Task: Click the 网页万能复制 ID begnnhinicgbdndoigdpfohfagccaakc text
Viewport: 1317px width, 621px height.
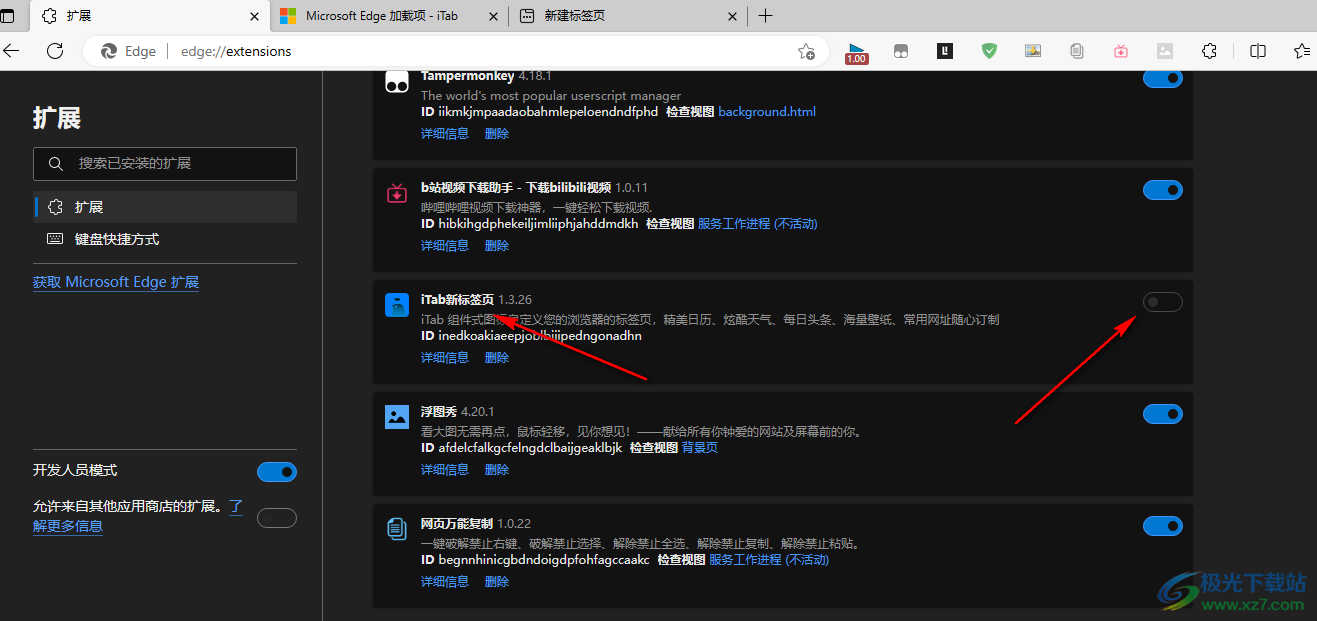Action: (535, 560)
